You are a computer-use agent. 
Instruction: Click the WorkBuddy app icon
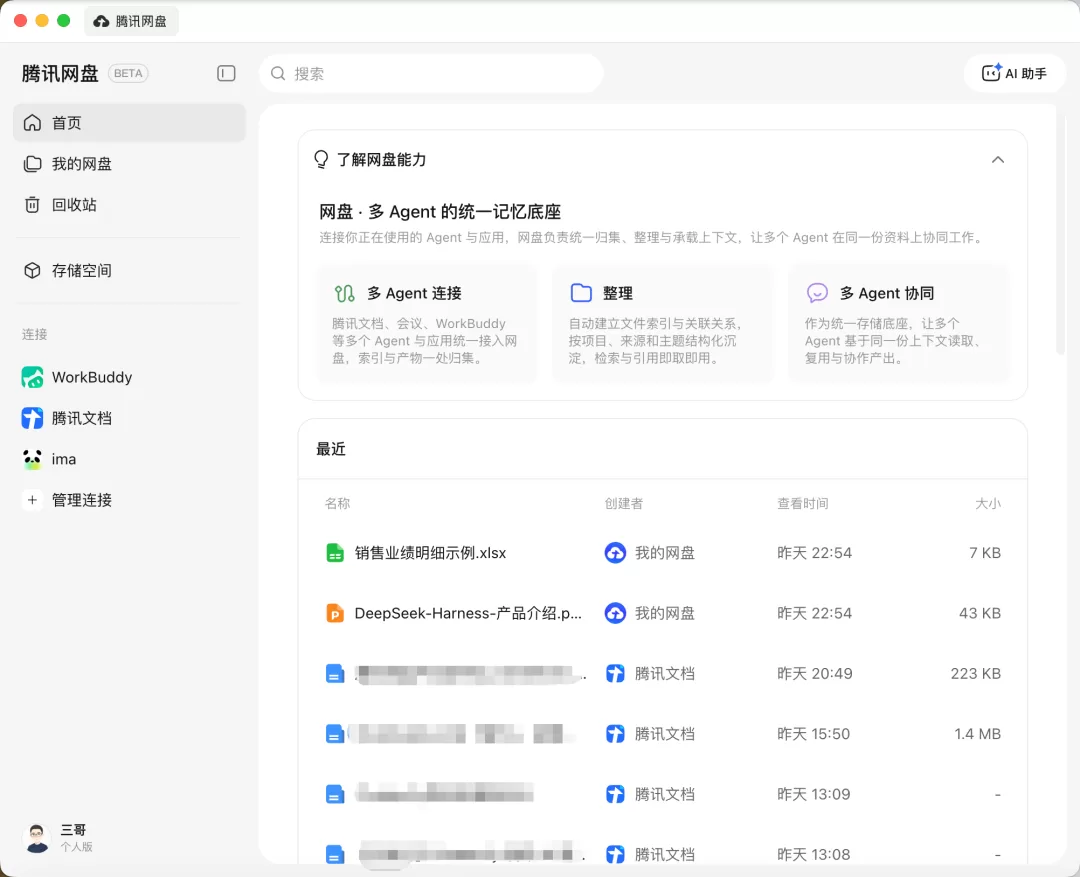pyautogui.click(x=32, y=377)
